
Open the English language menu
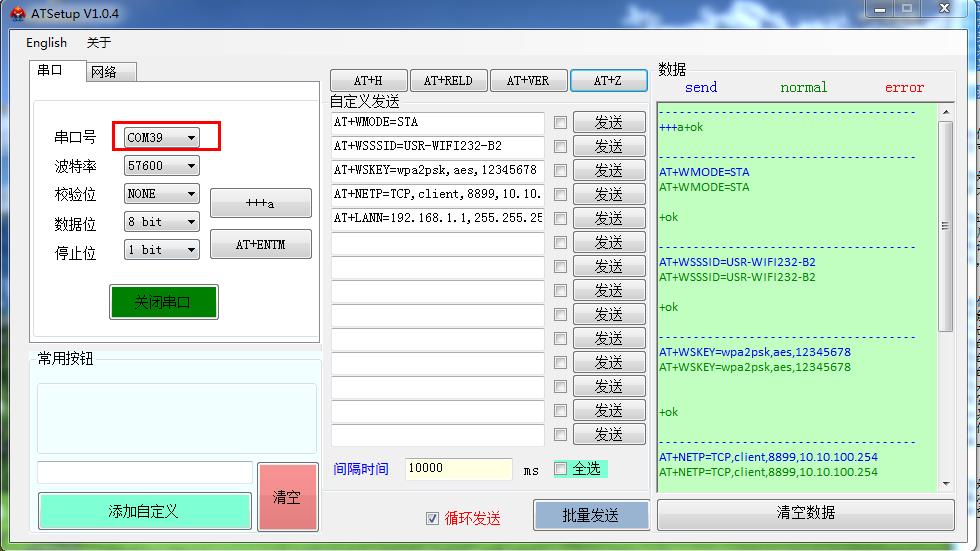pos(46,42)
